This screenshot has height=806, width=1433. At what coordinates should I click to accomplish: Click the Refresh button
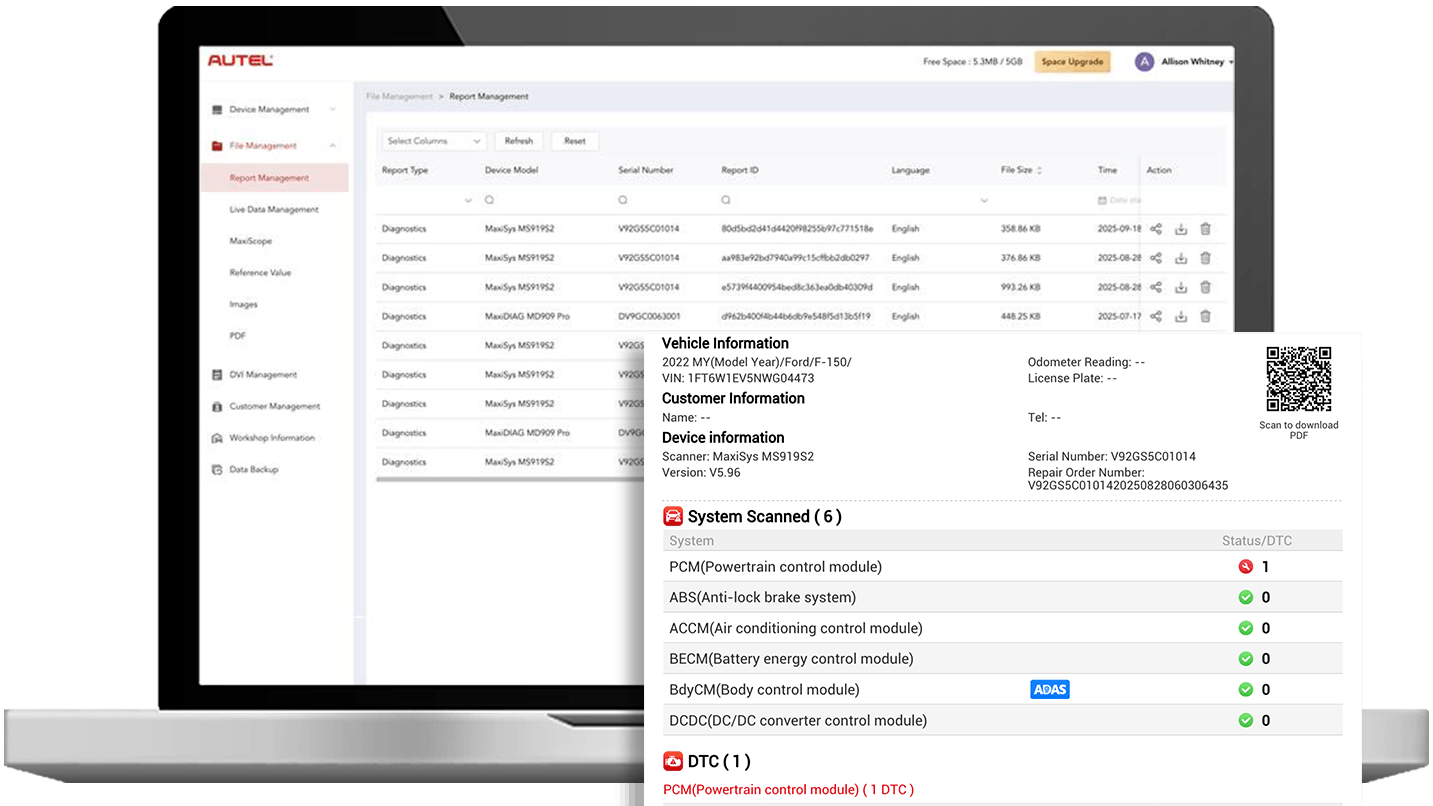518,141
